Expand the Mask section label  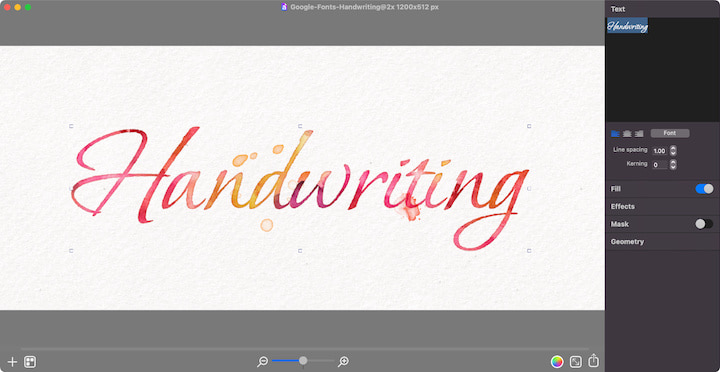pos(619,224)
